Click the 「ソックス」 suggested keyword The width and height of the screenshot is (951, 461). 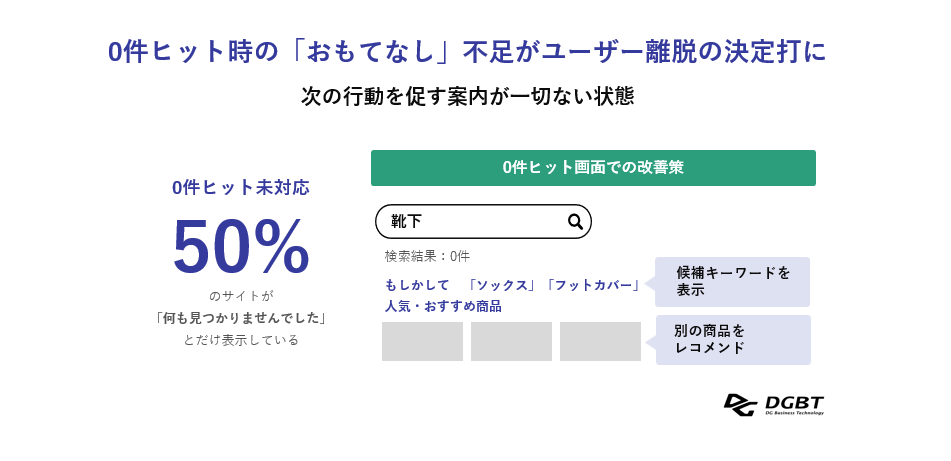[503, 285]
